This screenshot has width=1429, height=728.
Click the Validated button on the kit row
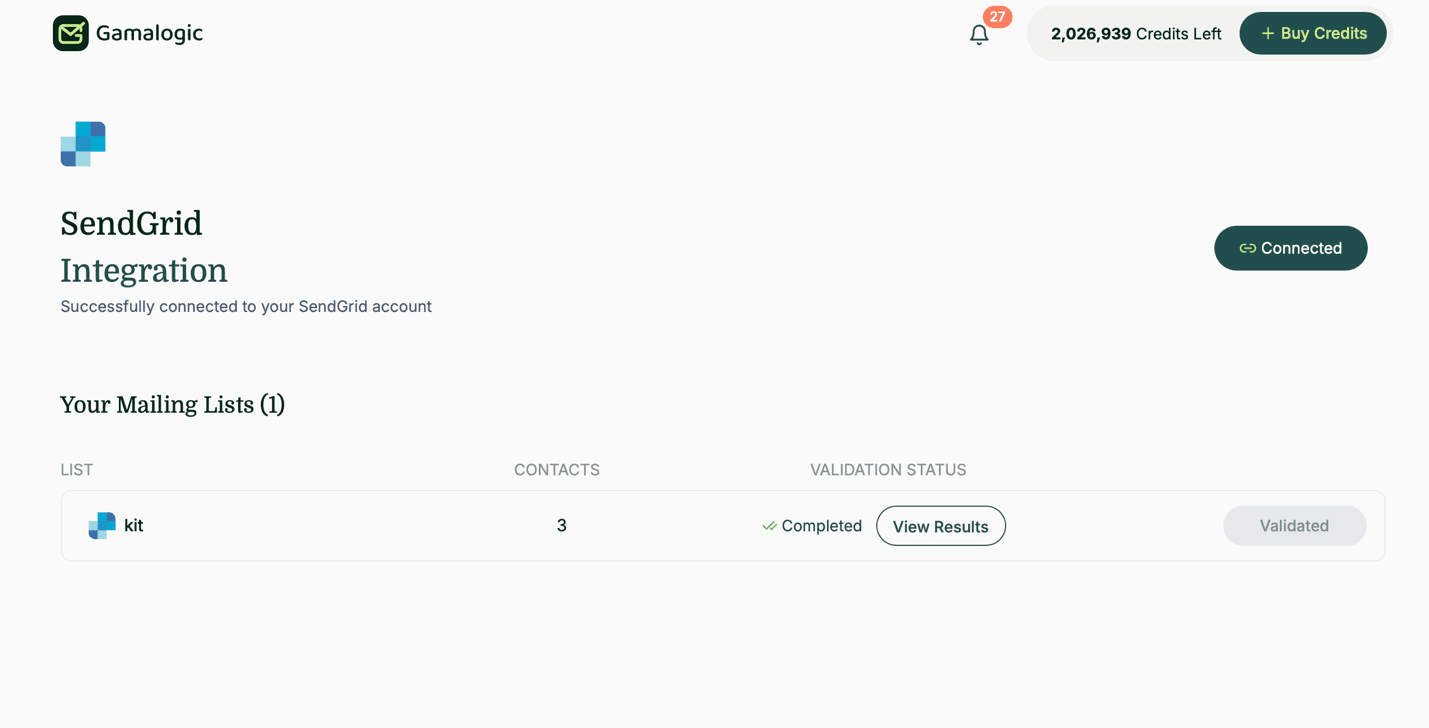(1294, 525)
